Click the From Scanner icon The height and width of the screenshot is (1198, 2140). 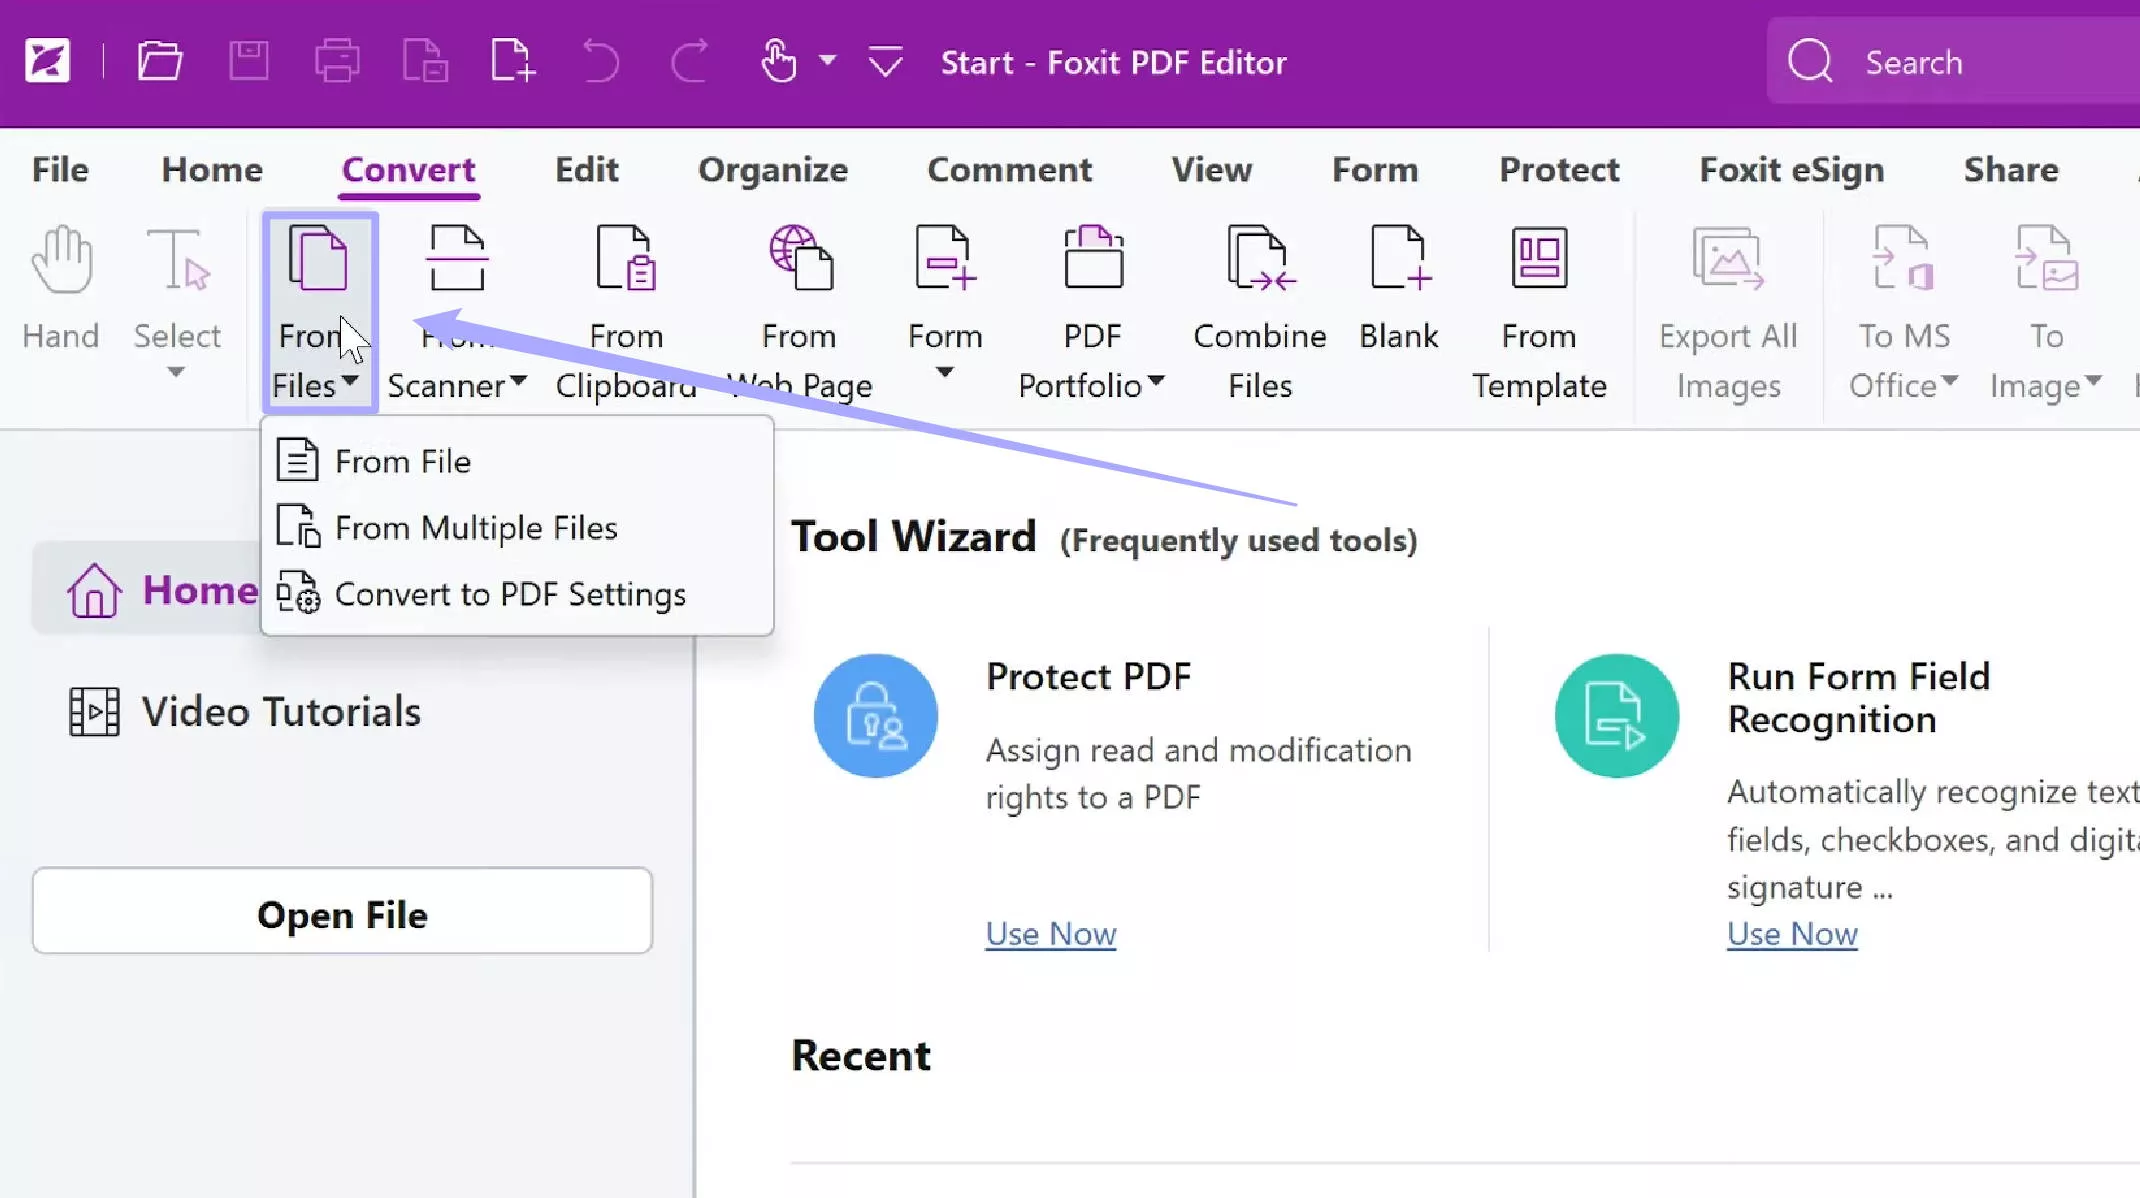click(x=457, y=258)
